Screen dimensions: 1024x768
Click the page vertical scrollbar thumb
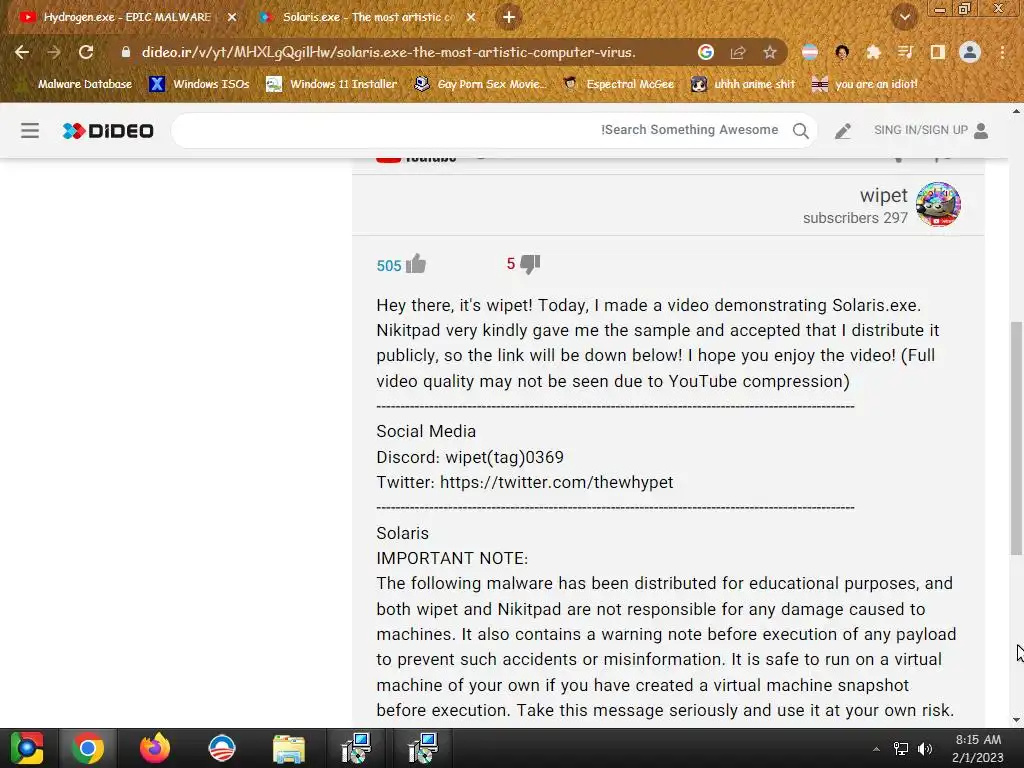pyautogui.click(x=1016, y=438)
